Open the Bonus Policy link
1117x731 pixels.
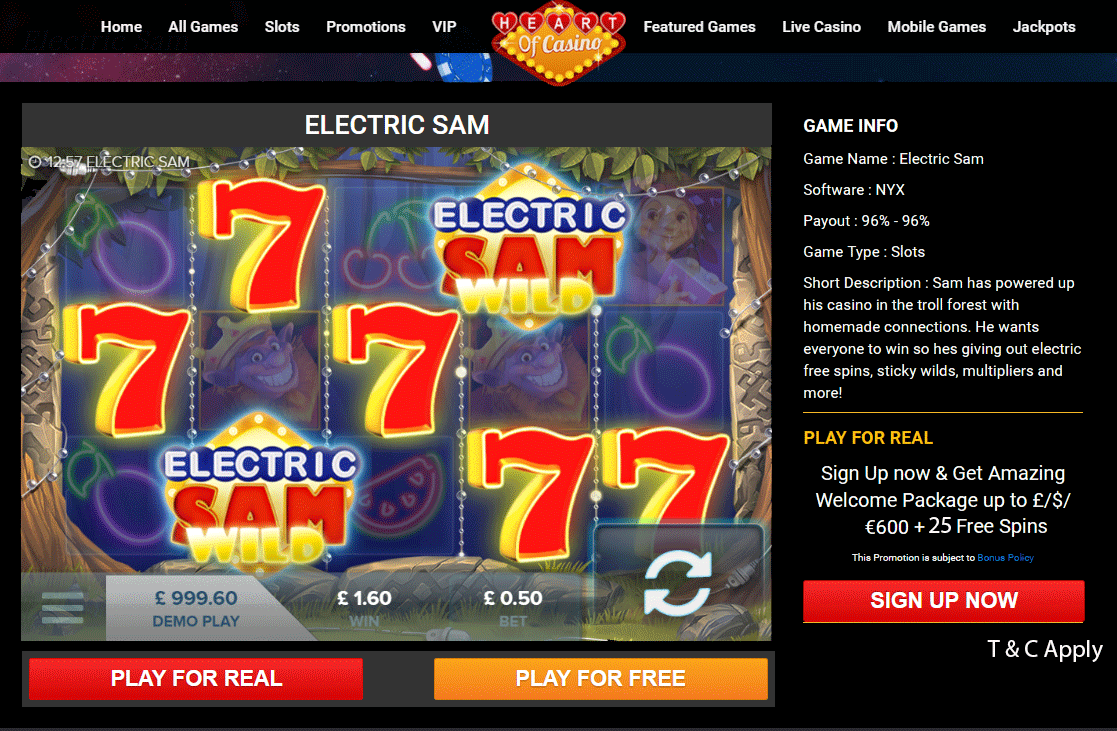tap(1005, 558)
